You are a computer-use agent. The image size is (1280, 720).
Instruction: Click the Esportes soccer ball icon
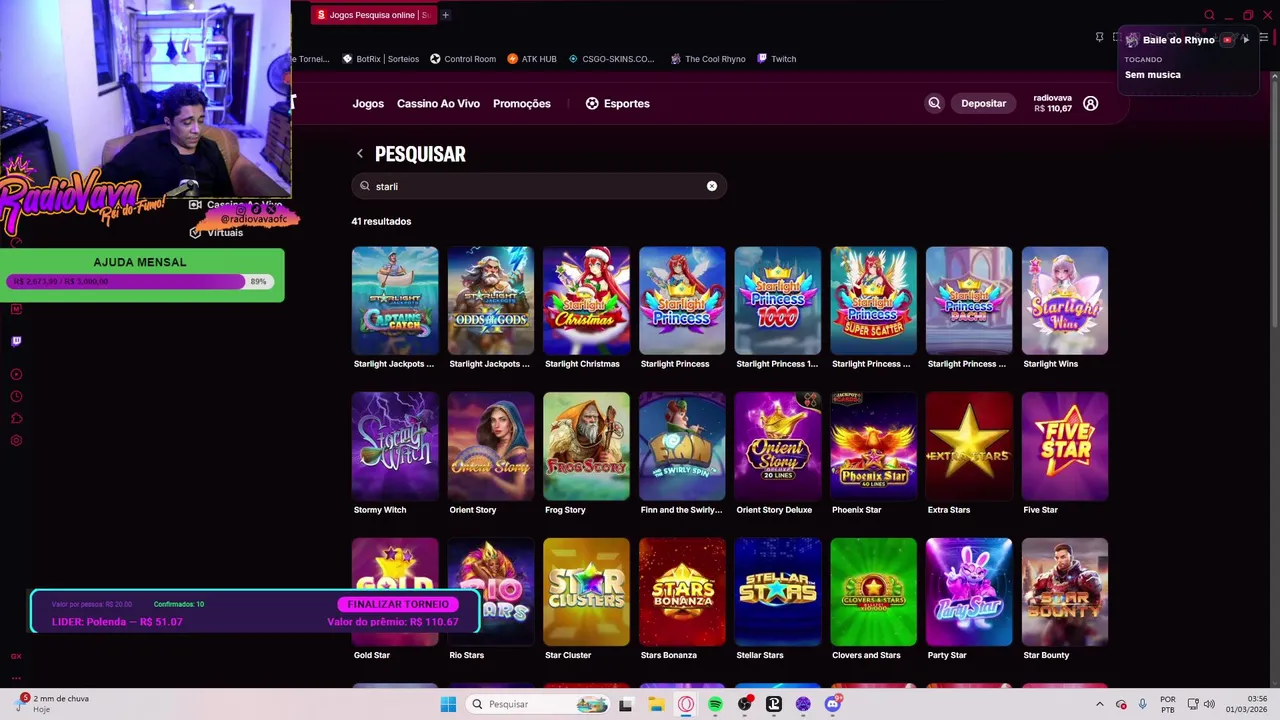click(592, 103)
